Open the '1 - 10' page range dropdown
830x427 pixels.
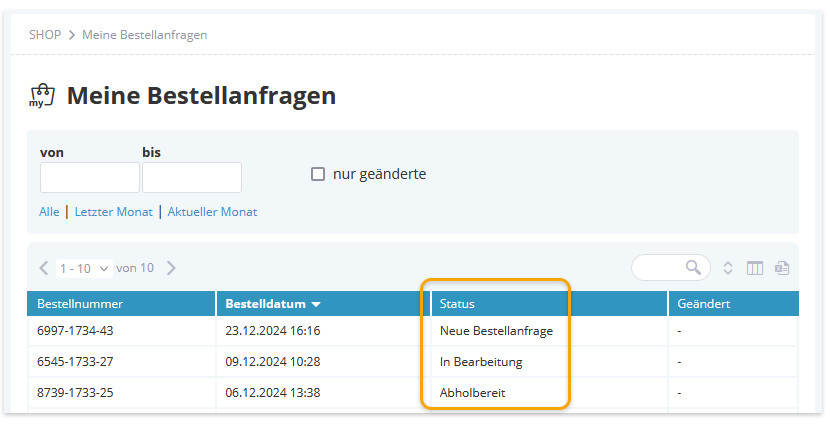pos(84,268)
